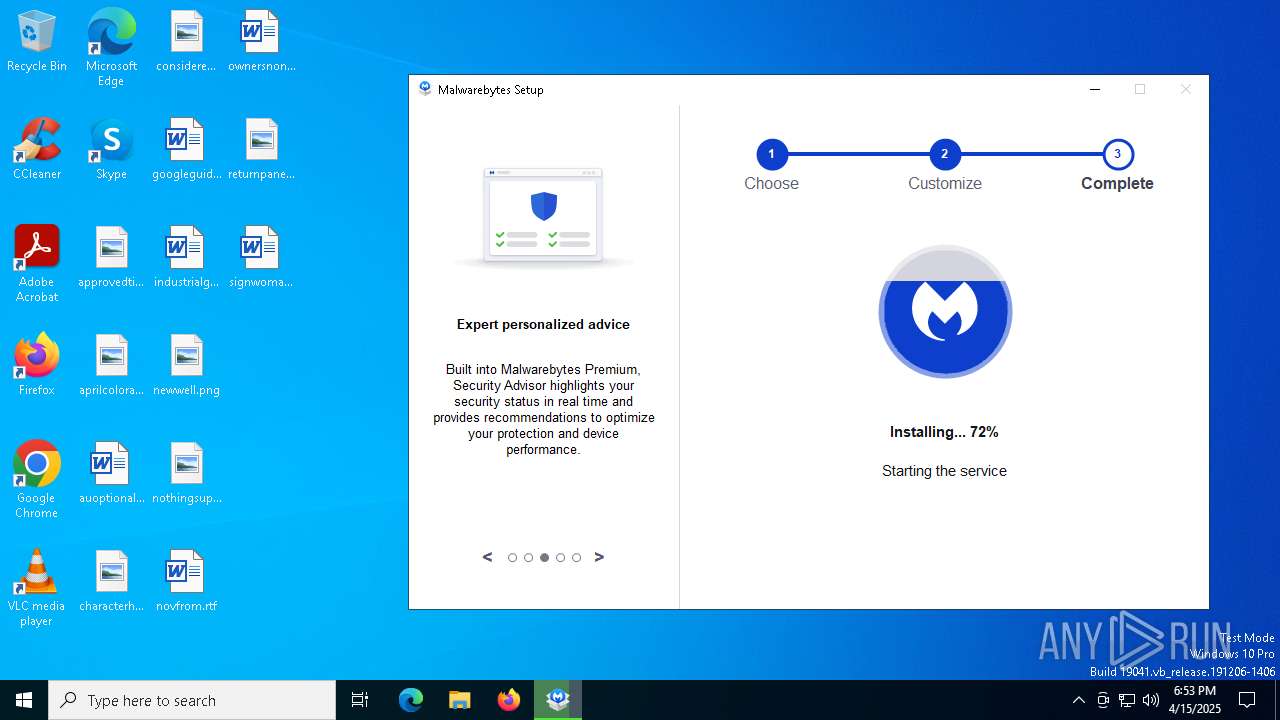
Task: Open the Recycle Bin desktop icon
Action: (37, 41)
